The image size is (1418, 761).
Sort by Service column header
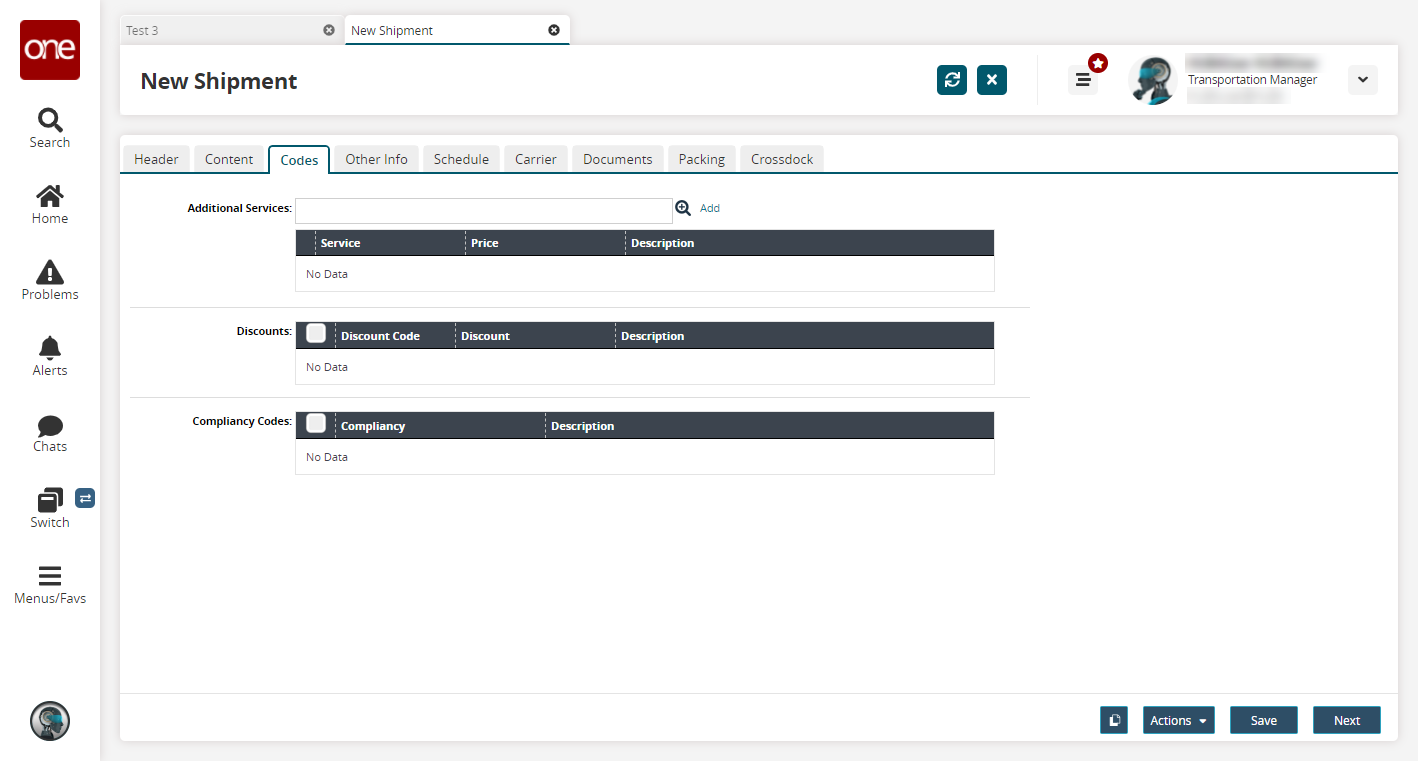click(x=391, y=243)
